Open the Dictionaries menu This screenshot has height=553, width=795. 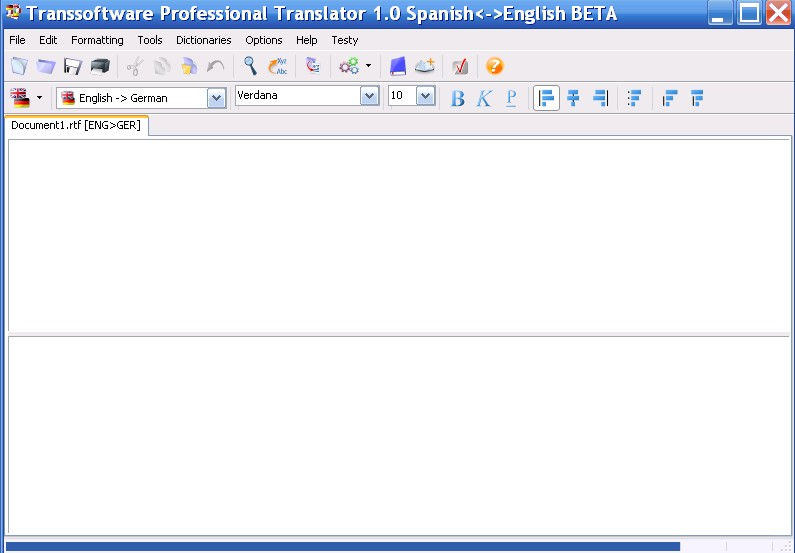tap(204, 40)
